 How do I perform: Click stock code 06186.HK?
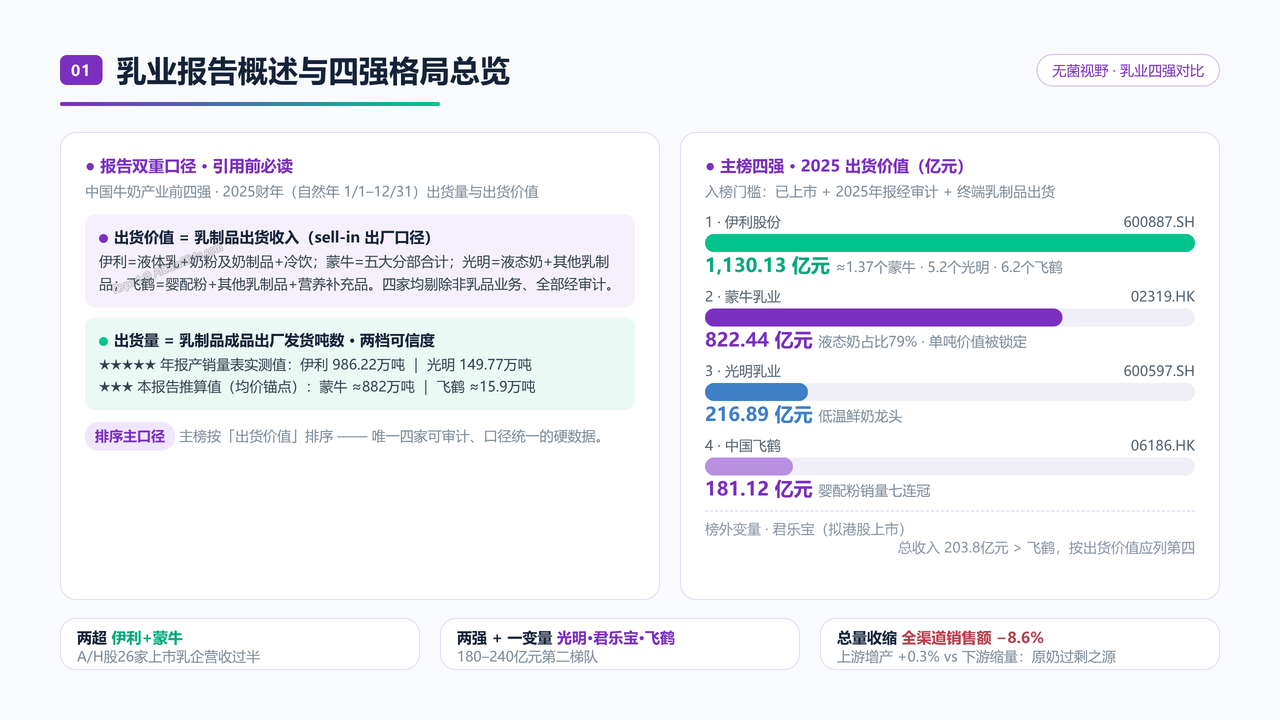tap(1163, 445)
